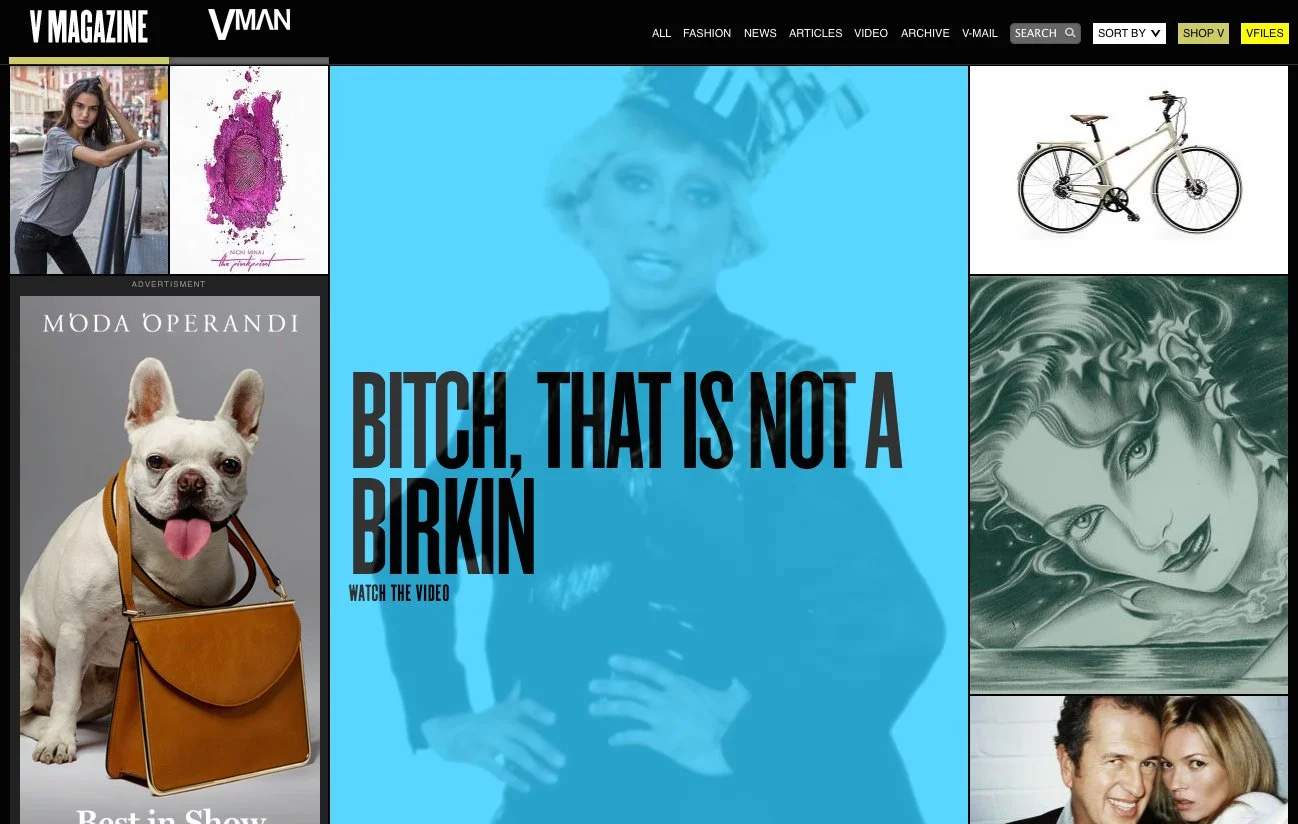Open the NEWS section
Image resolution: width=1298 pixels, height=824 pixels.
point(760,33)
